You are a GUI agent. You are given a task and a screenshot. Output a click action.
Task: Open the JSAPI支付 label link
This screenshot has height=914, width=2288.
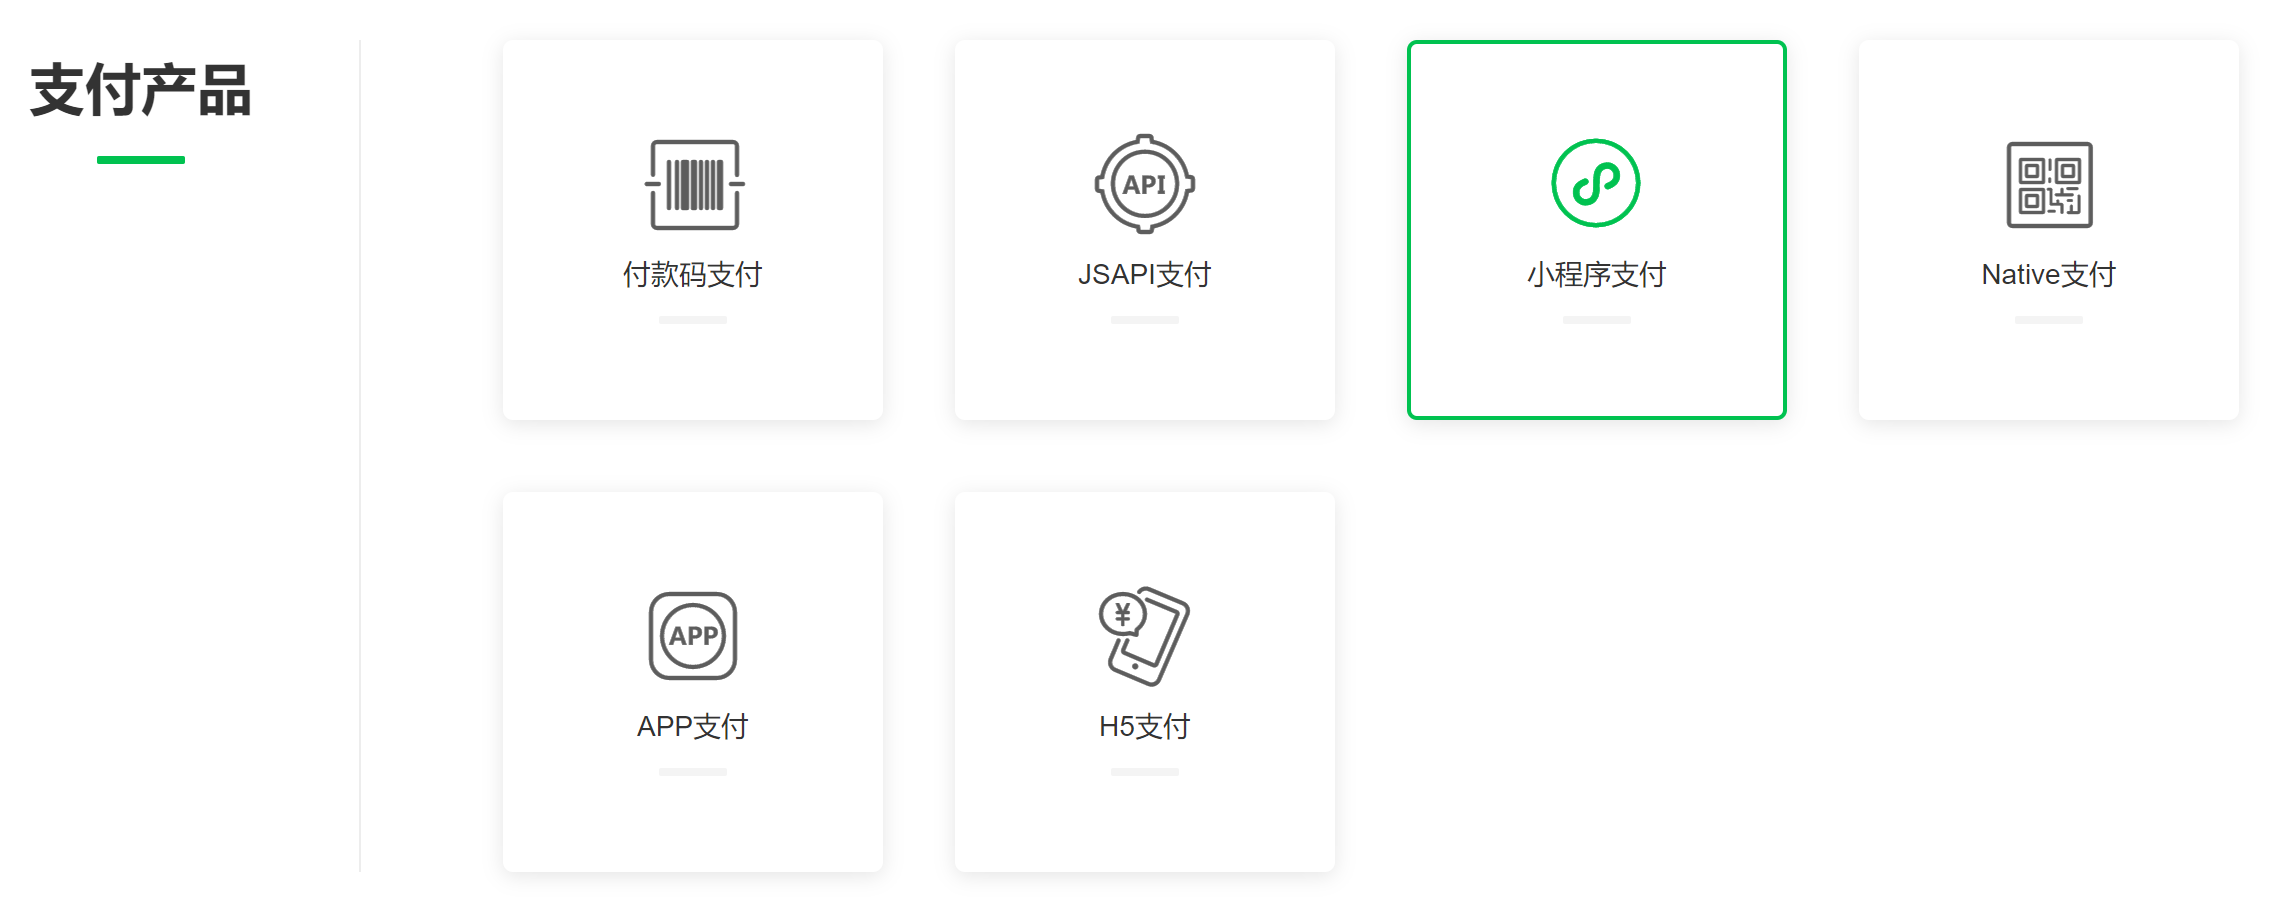pyautogui.click(x=1144, y=274)
